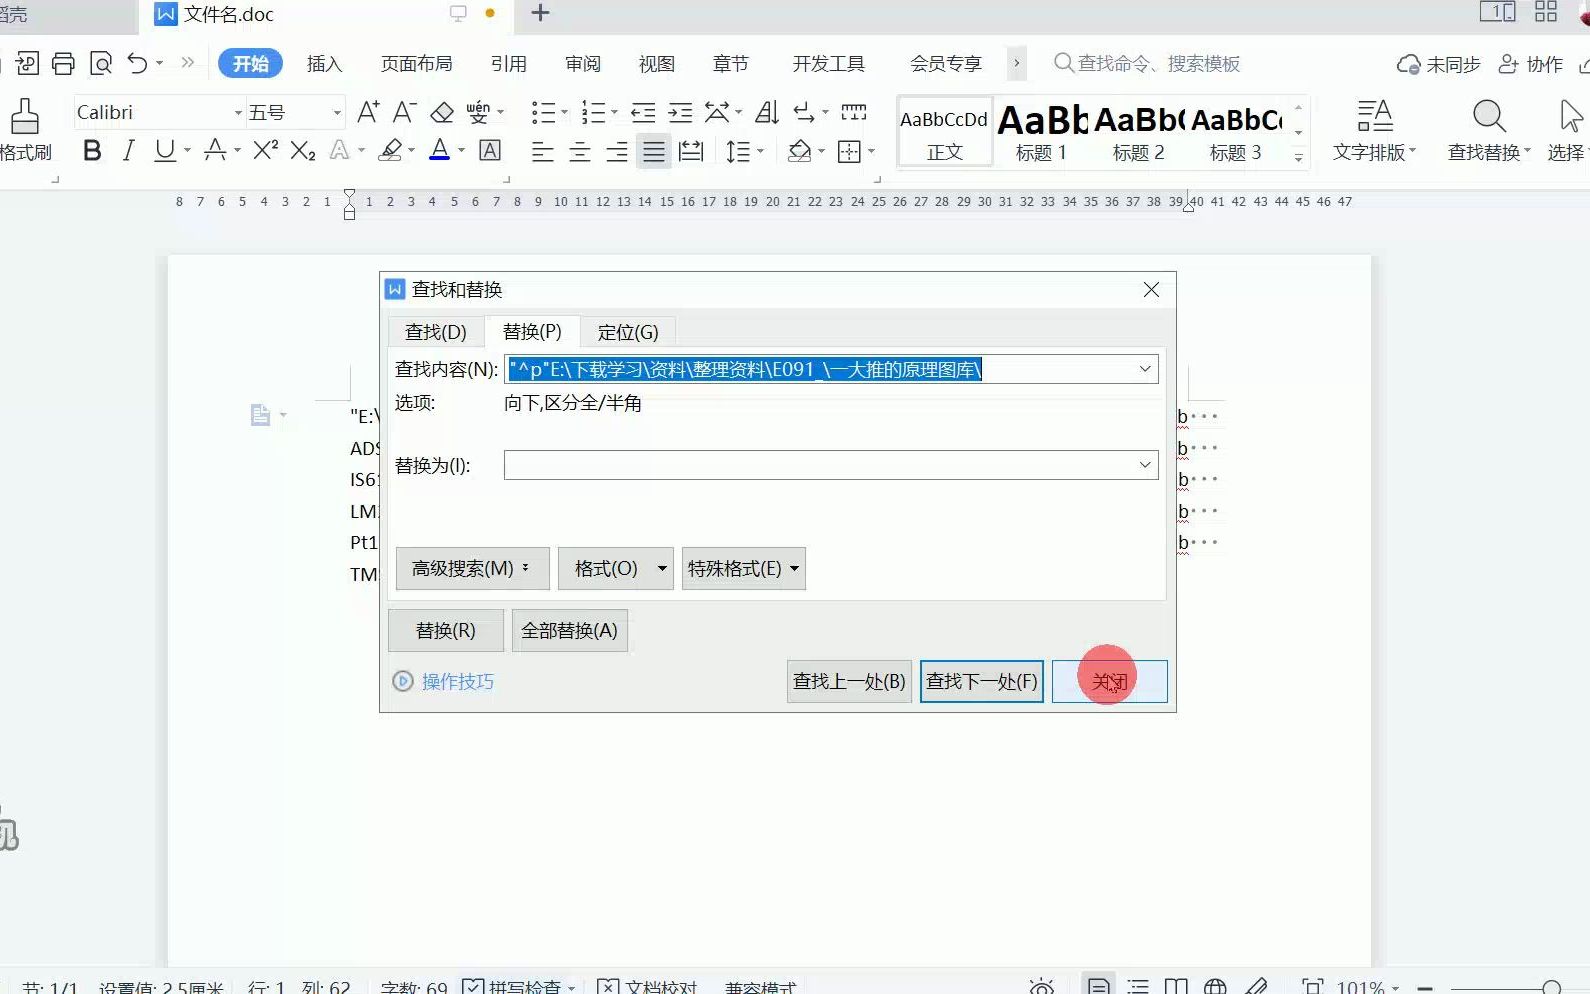Switch to the Find (查找) tab
Screen dimensions: 1590x994
coord(436,332)
